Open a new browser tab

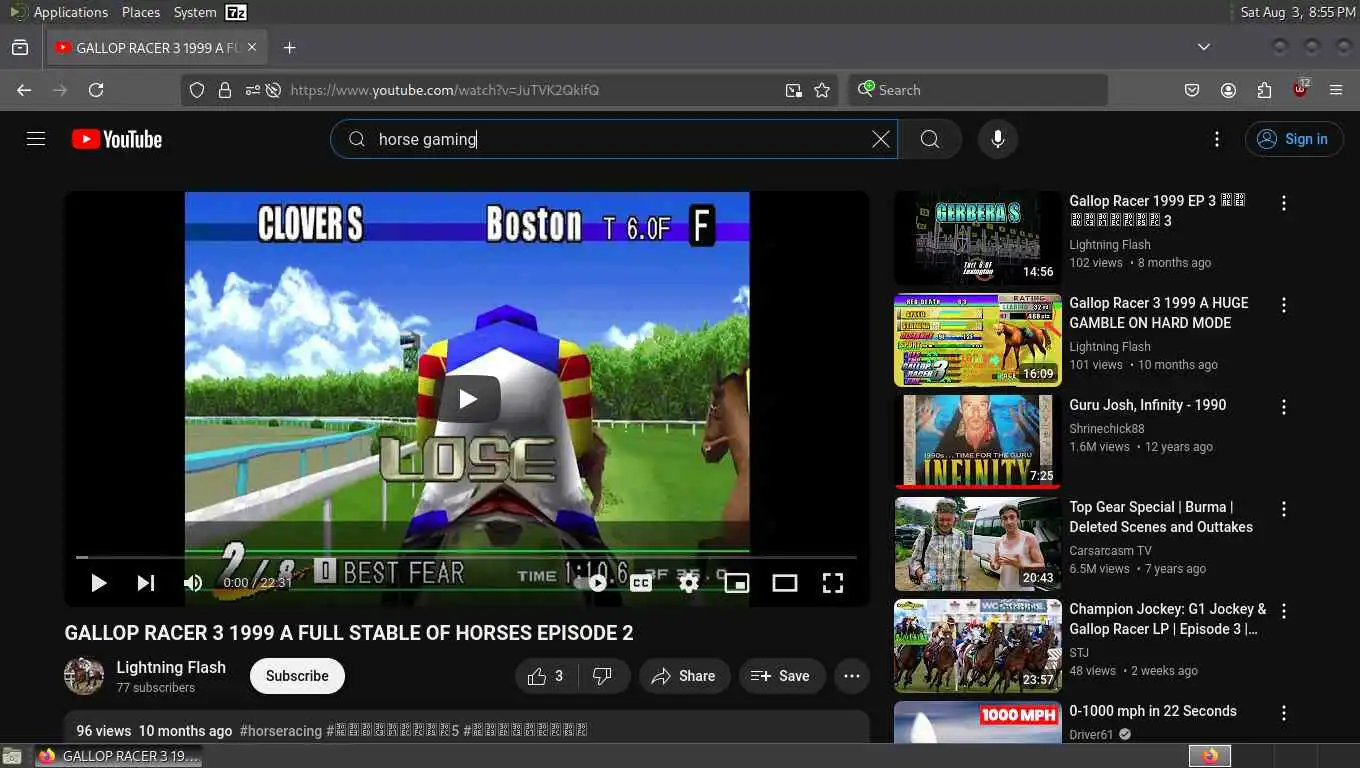point(289,48)
